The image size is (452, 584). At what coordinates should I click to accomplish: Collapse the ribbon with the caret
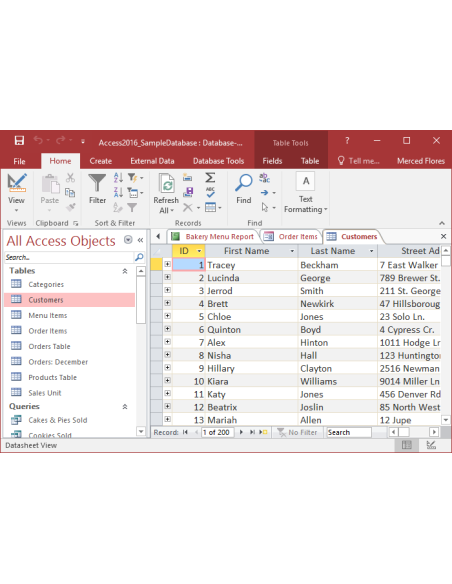point(442,223)
